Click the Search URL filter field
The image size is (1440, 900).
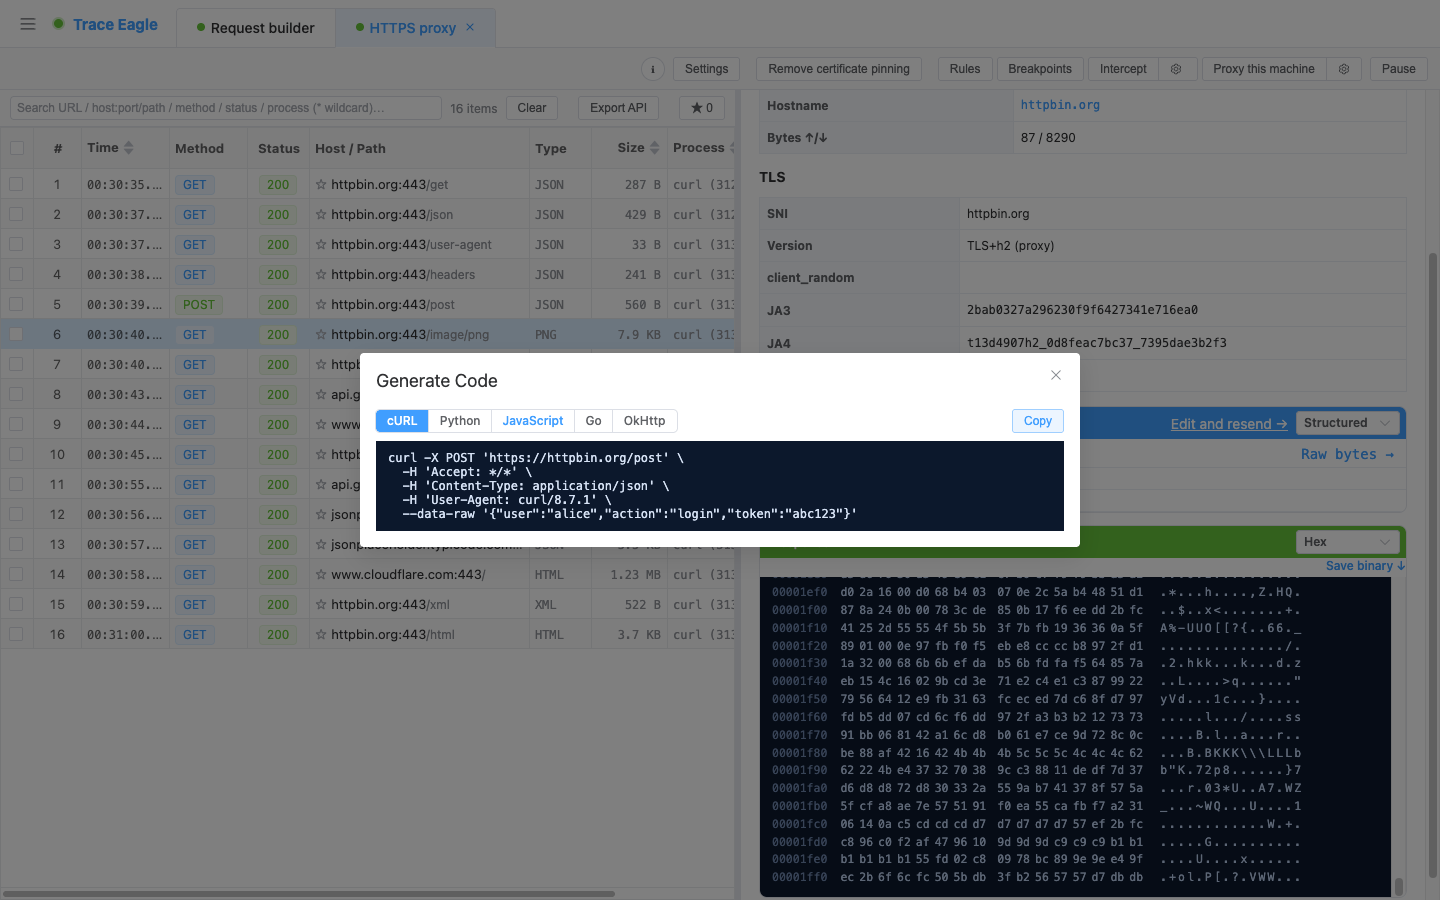click(225, 108)
